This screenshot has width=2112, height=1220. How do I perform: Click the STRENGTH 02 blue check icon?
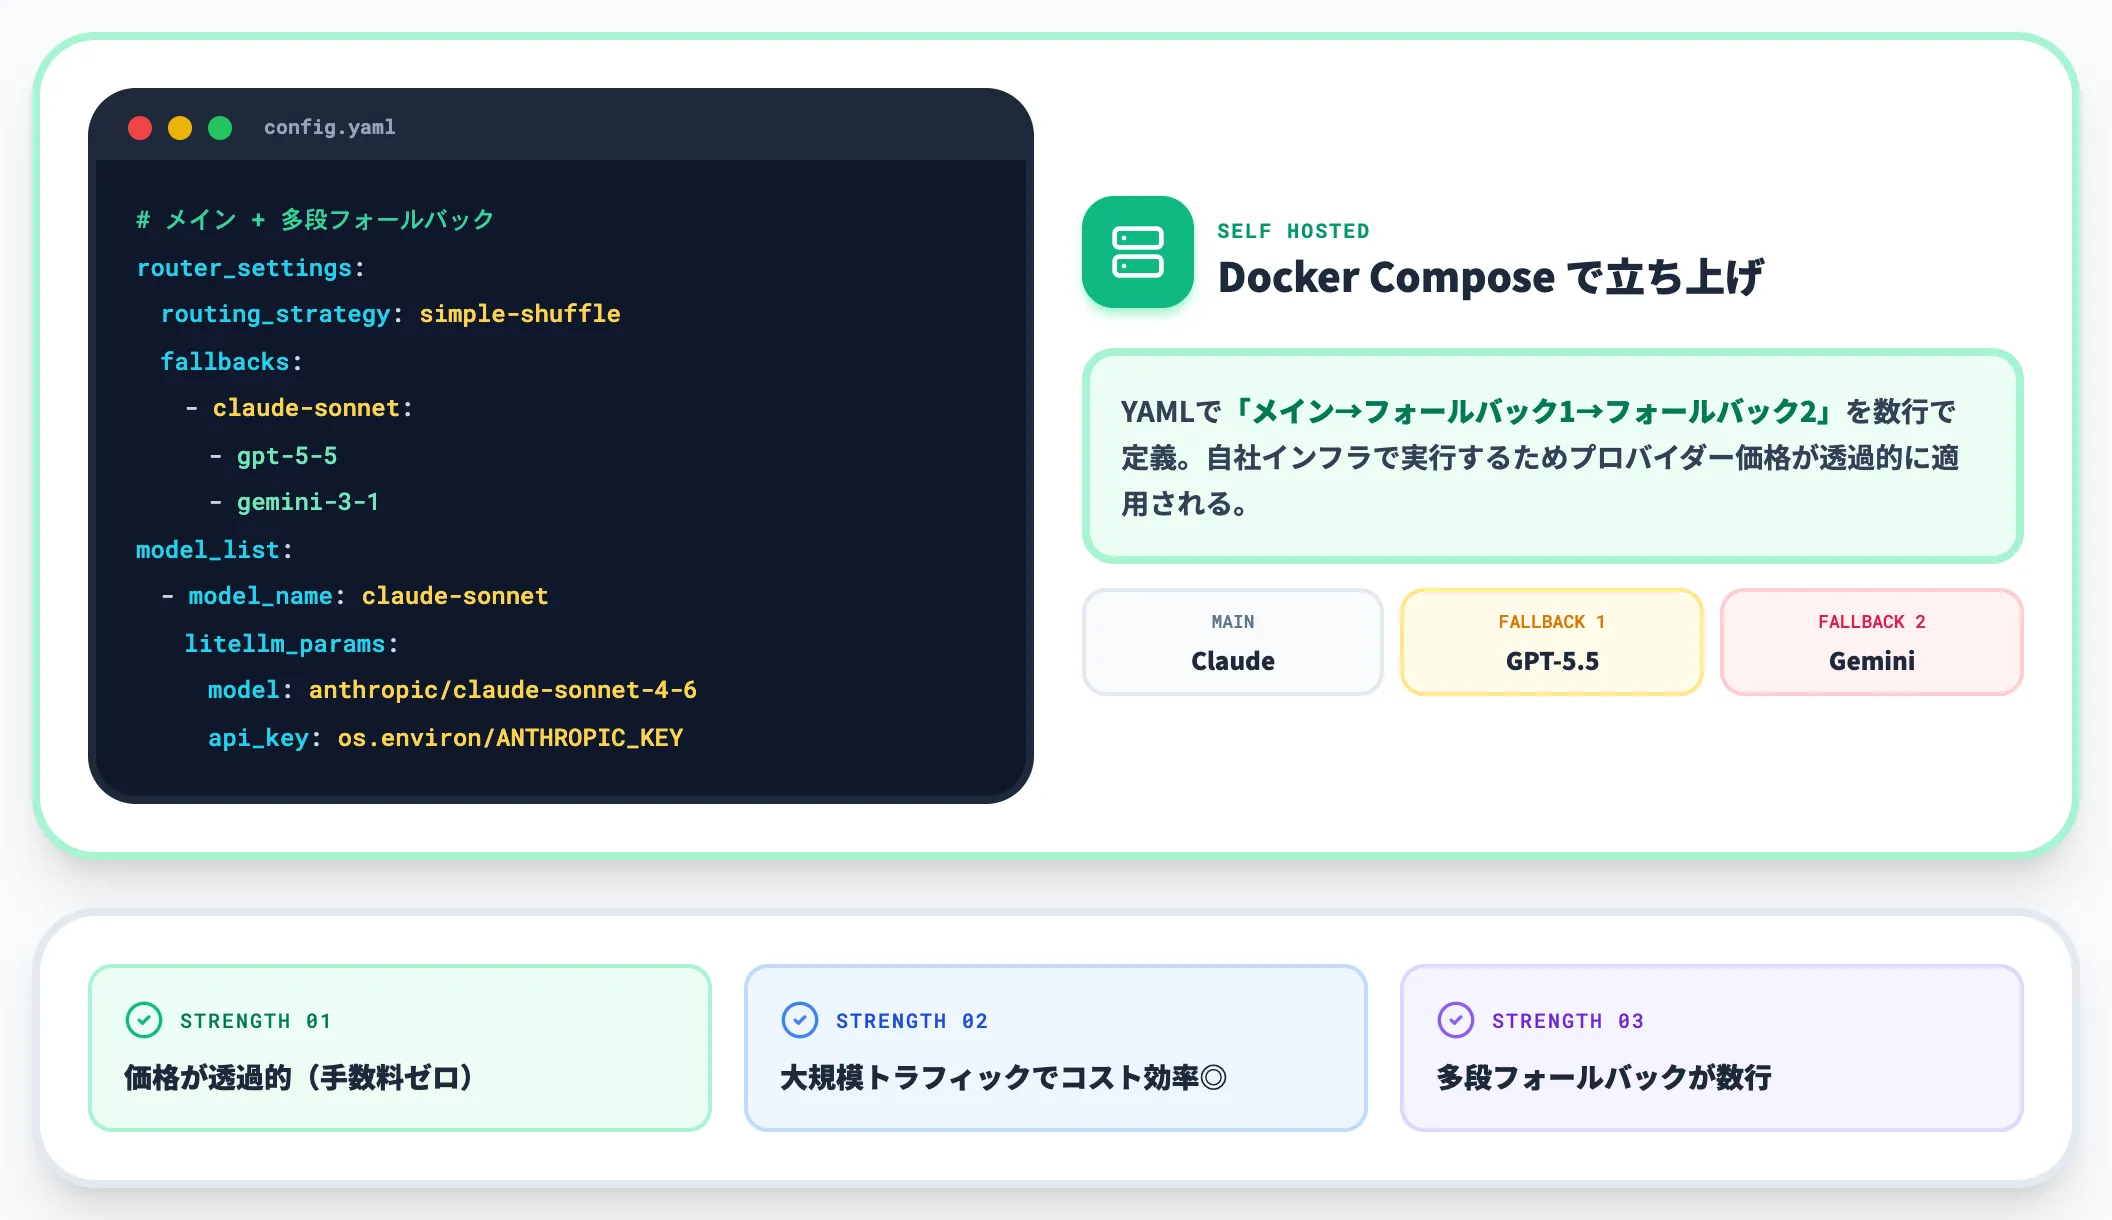tap(800, 1020)
